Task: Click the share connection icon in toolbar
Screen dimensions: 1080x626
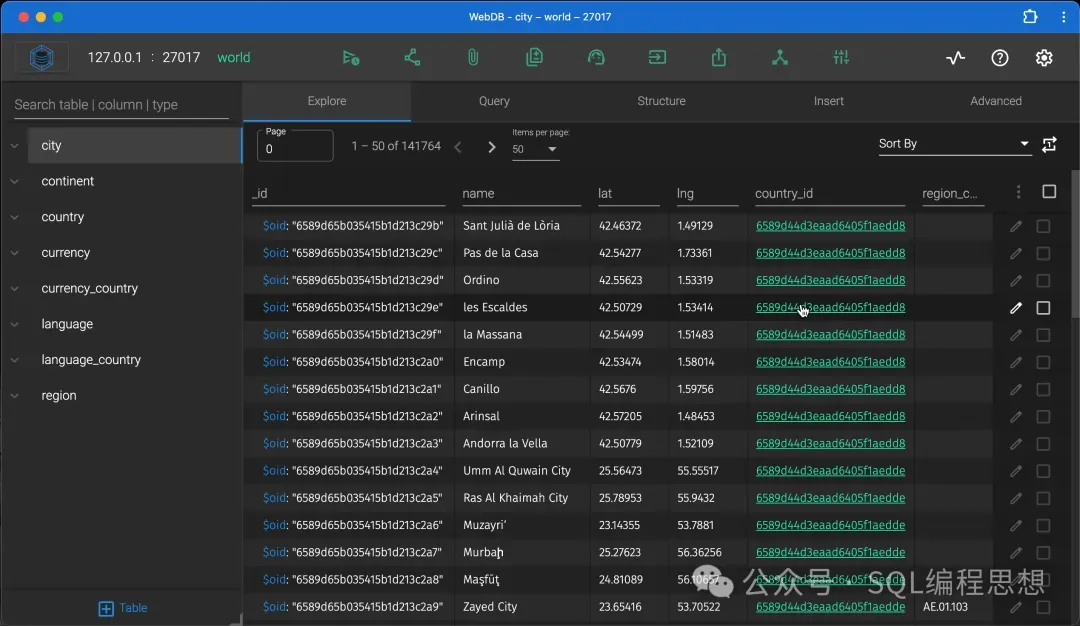Action: (412, 57)
